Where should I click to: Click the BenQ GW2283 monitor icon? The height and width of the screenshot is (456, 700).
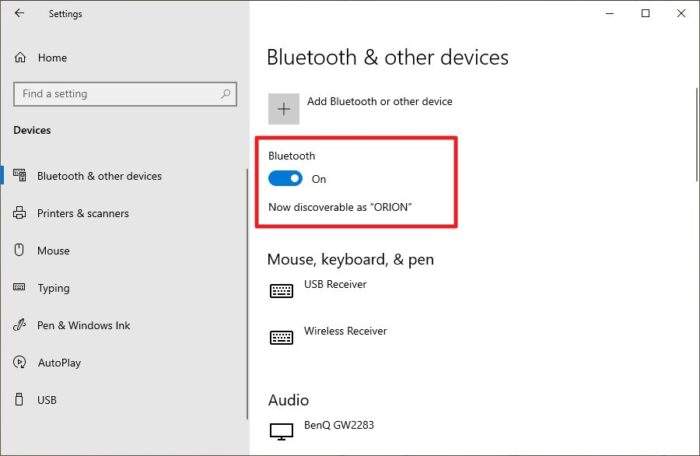click(x=281, y=431)
